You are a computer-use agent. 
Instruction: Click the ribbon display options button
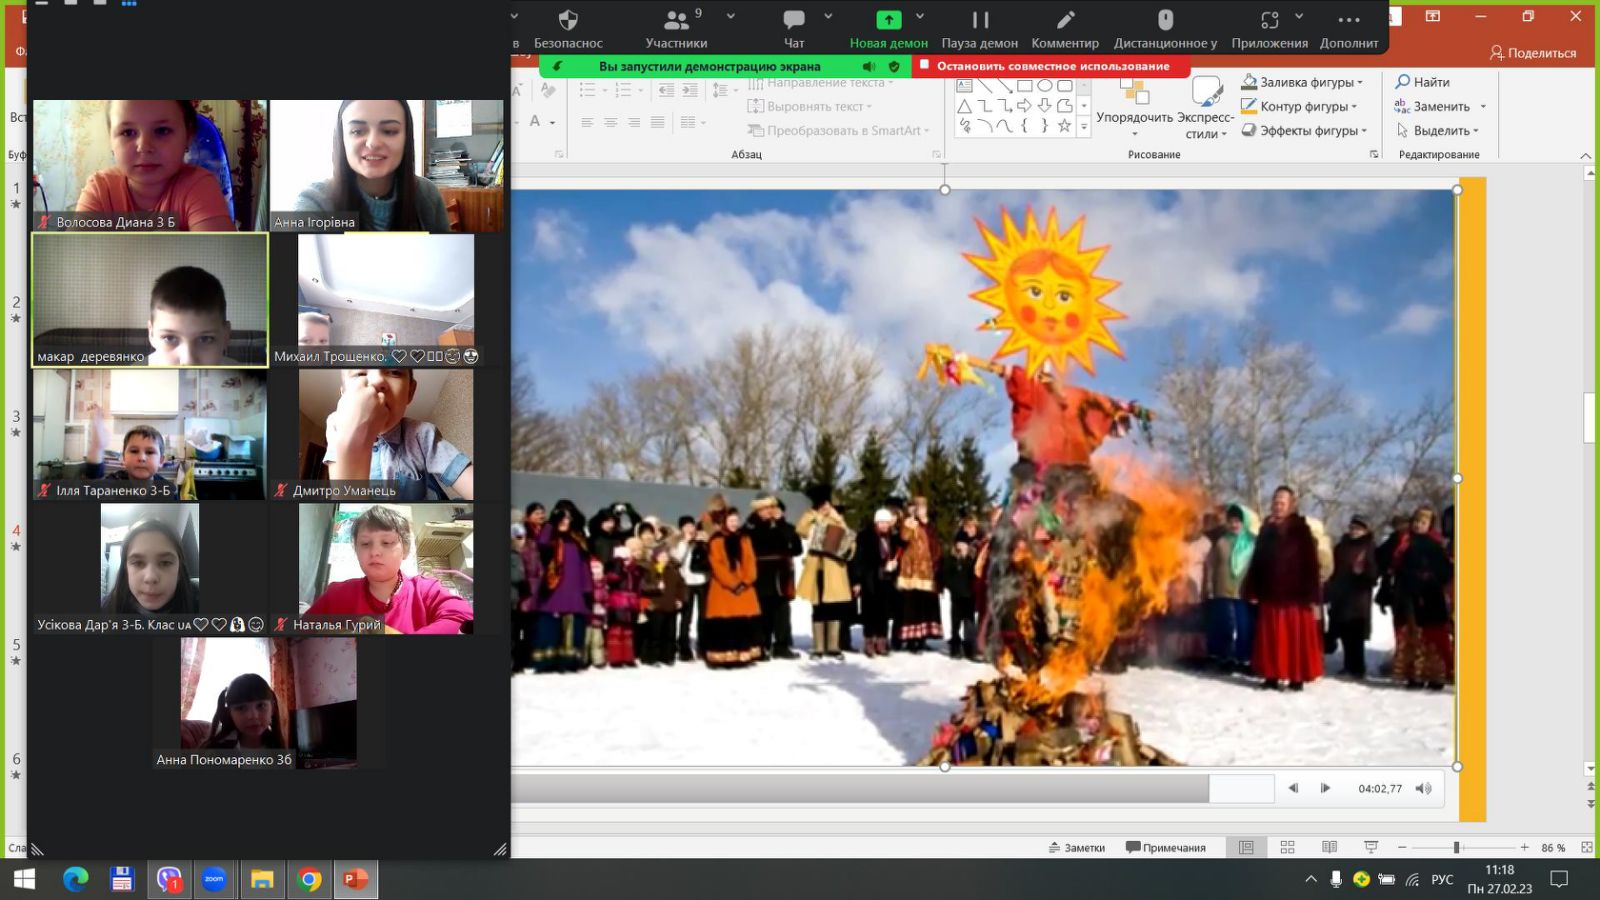coord(1433,16)
